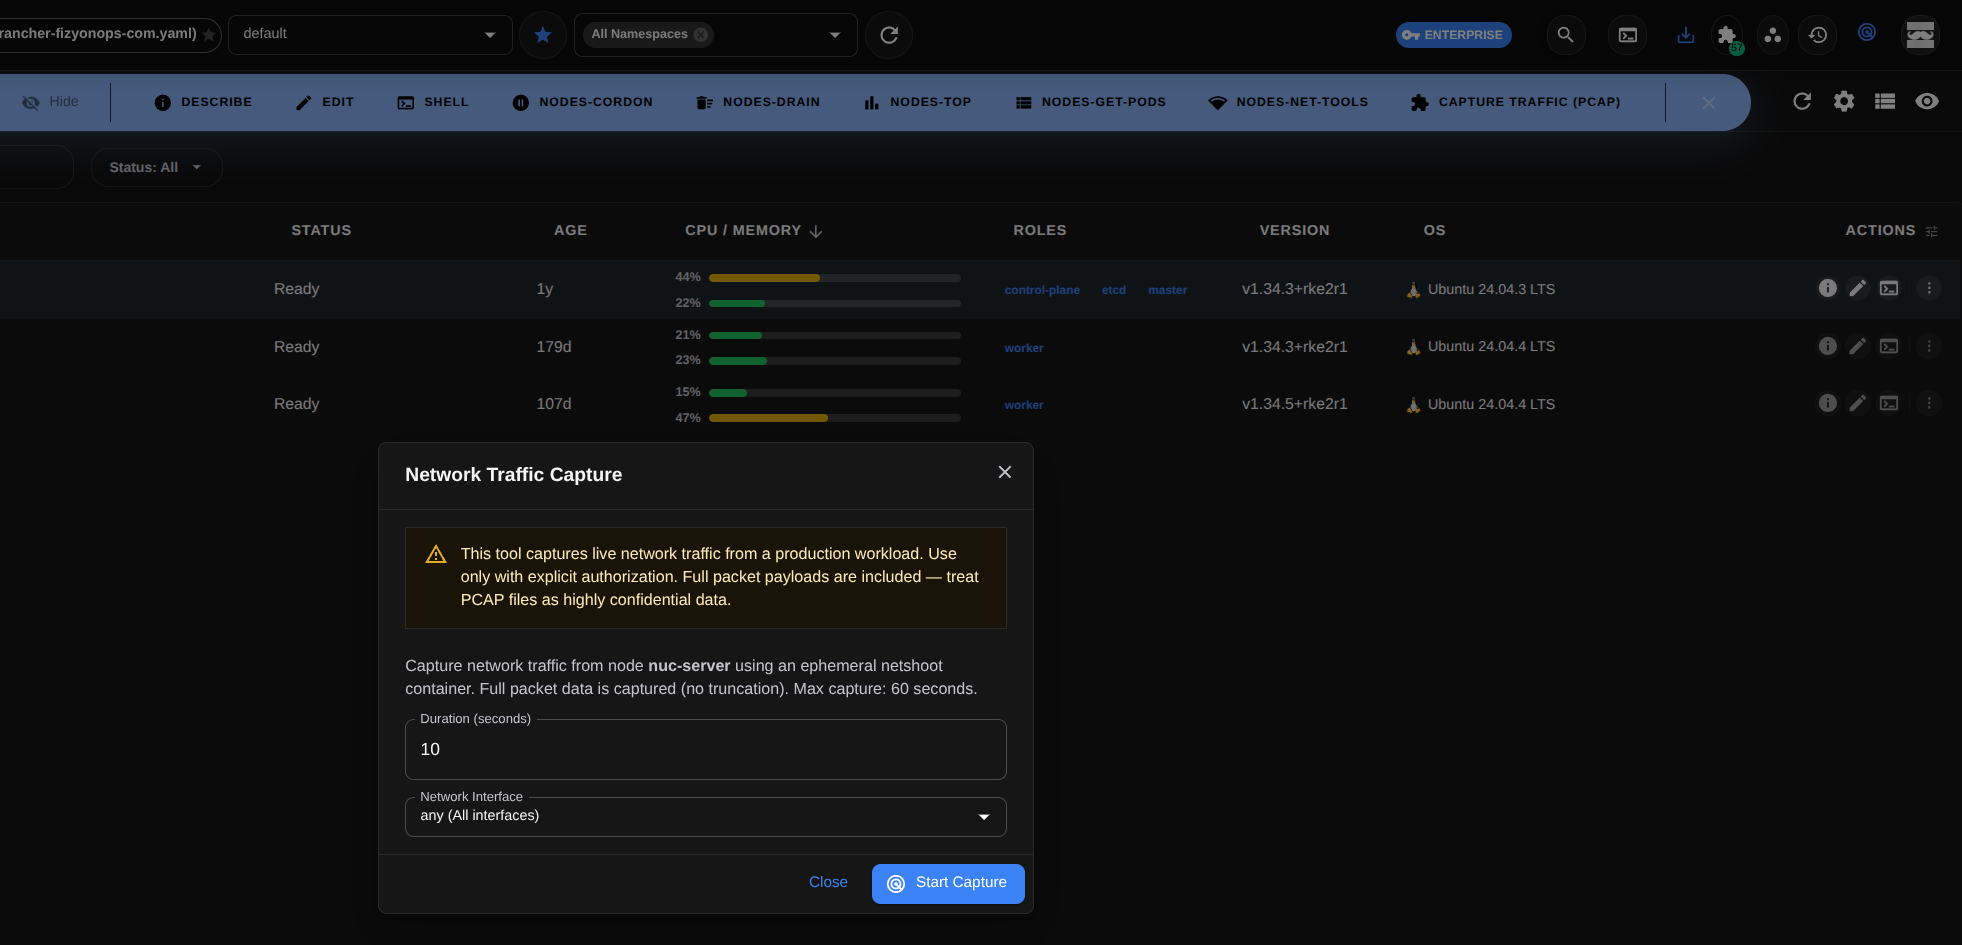Click the Duration seconds input field
The width and height of the screenshot is (1962, 945).
click(705, 749)
